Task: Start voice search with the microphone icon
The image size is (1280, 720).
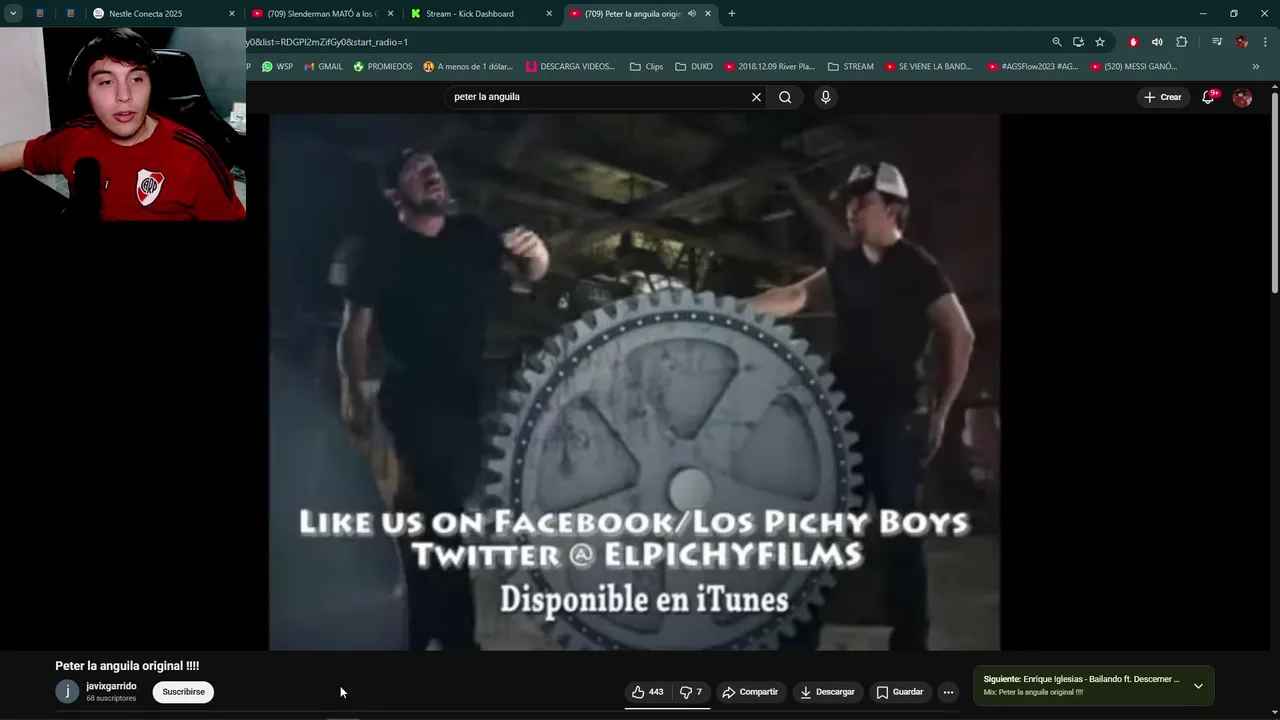Action: (x=825, y=97)
